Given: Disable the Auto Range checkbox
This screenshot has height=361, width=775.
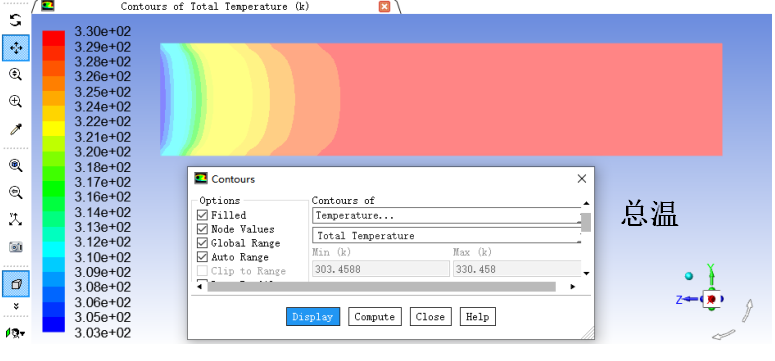Looking at the screenshot, I should pyautogui.click(x=202, y=257).
